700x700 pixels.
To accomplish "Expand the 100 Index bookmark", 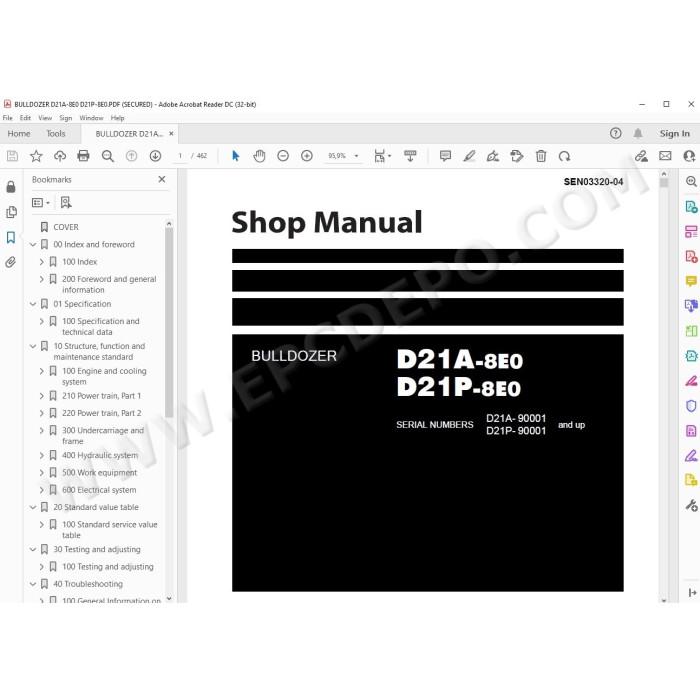I will (x=41, y=262).
